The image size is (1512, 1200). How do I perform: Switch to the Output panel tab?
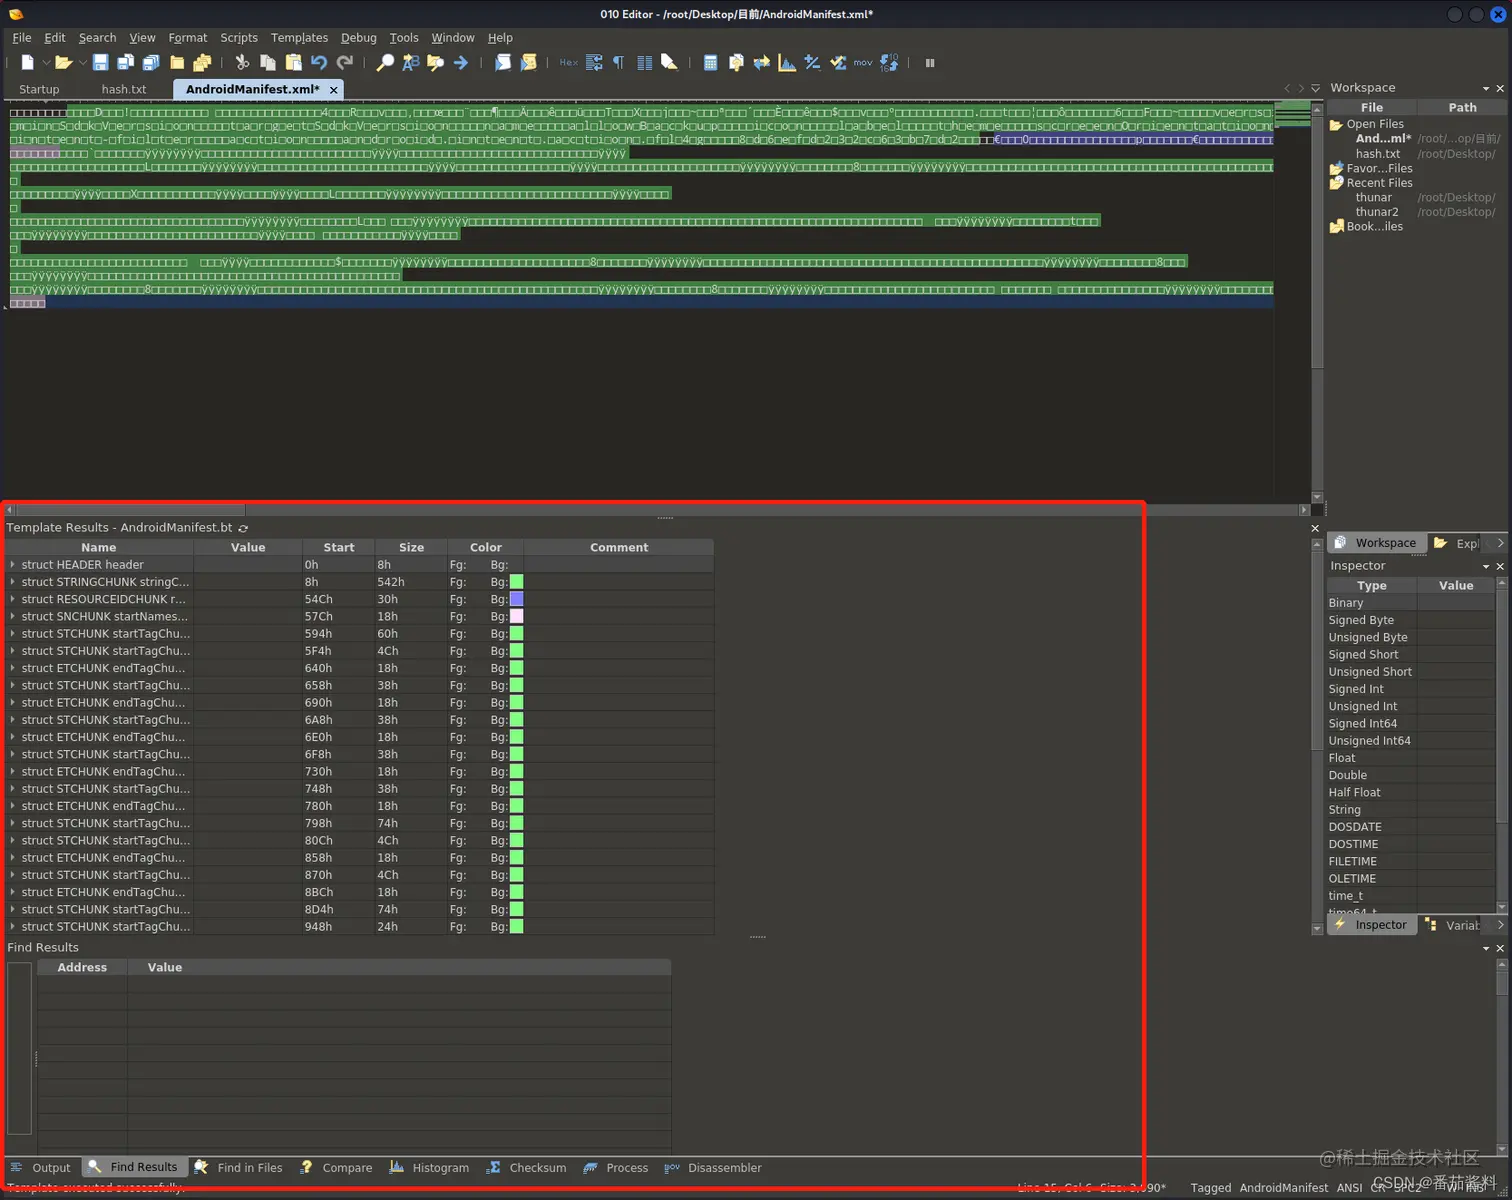coord(41,1168)
